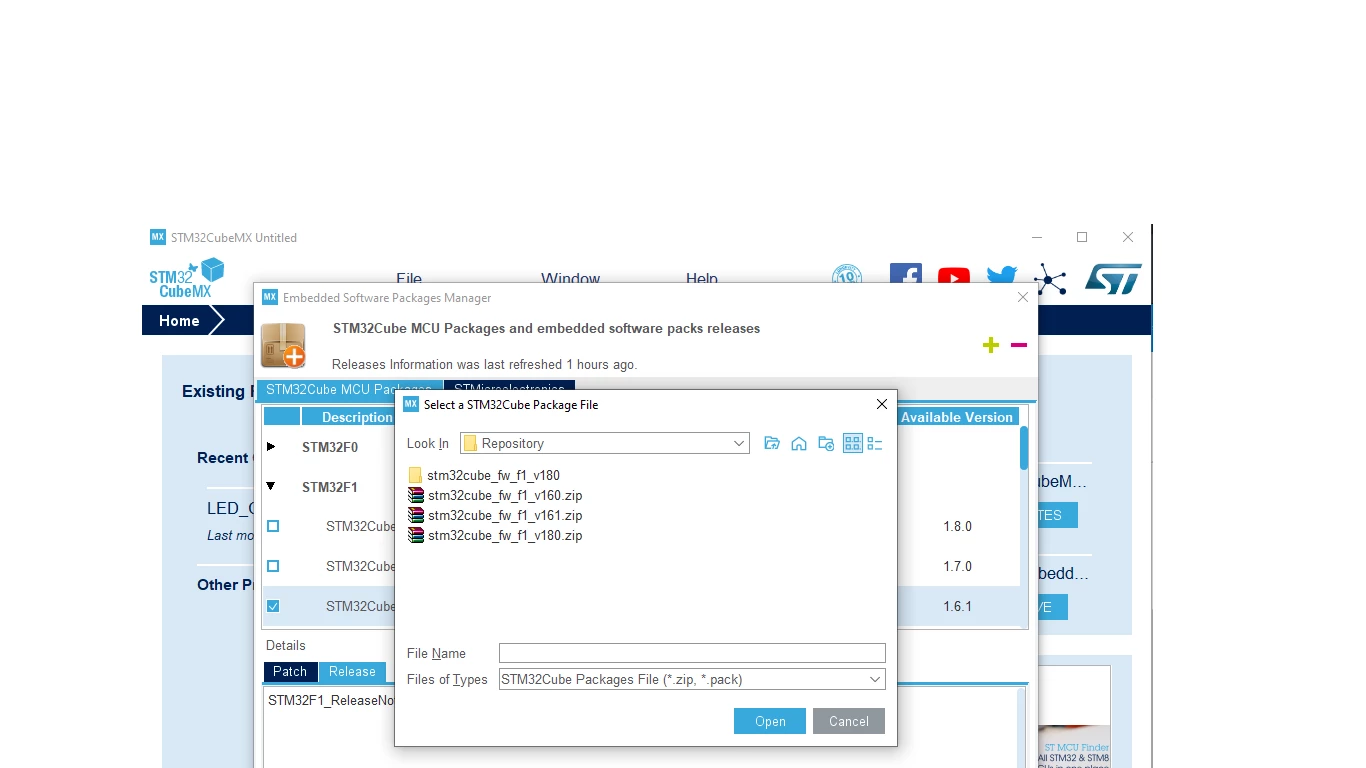Switch to STM32Cube MCU Packages tab

pyautogui.click(x=349, y=389)
